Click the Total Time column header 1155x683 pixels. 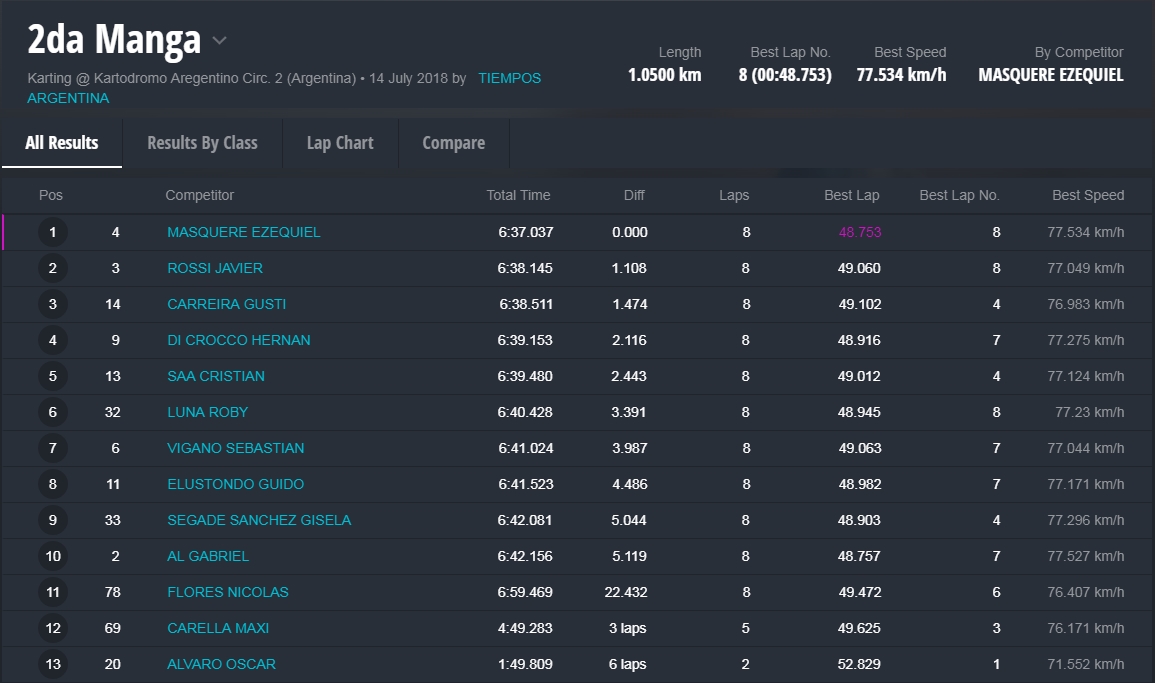[x=518, y=195]
